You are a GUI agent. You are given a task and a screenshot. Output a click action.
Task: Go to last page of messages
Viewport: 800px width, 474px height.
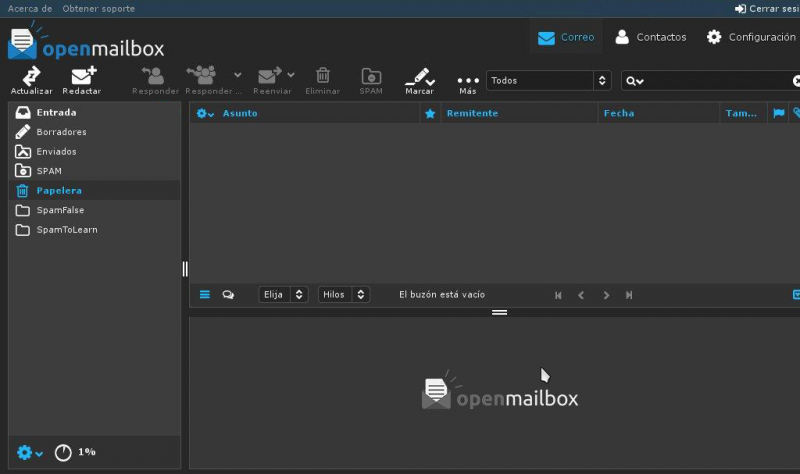click(x=629, y=295)
